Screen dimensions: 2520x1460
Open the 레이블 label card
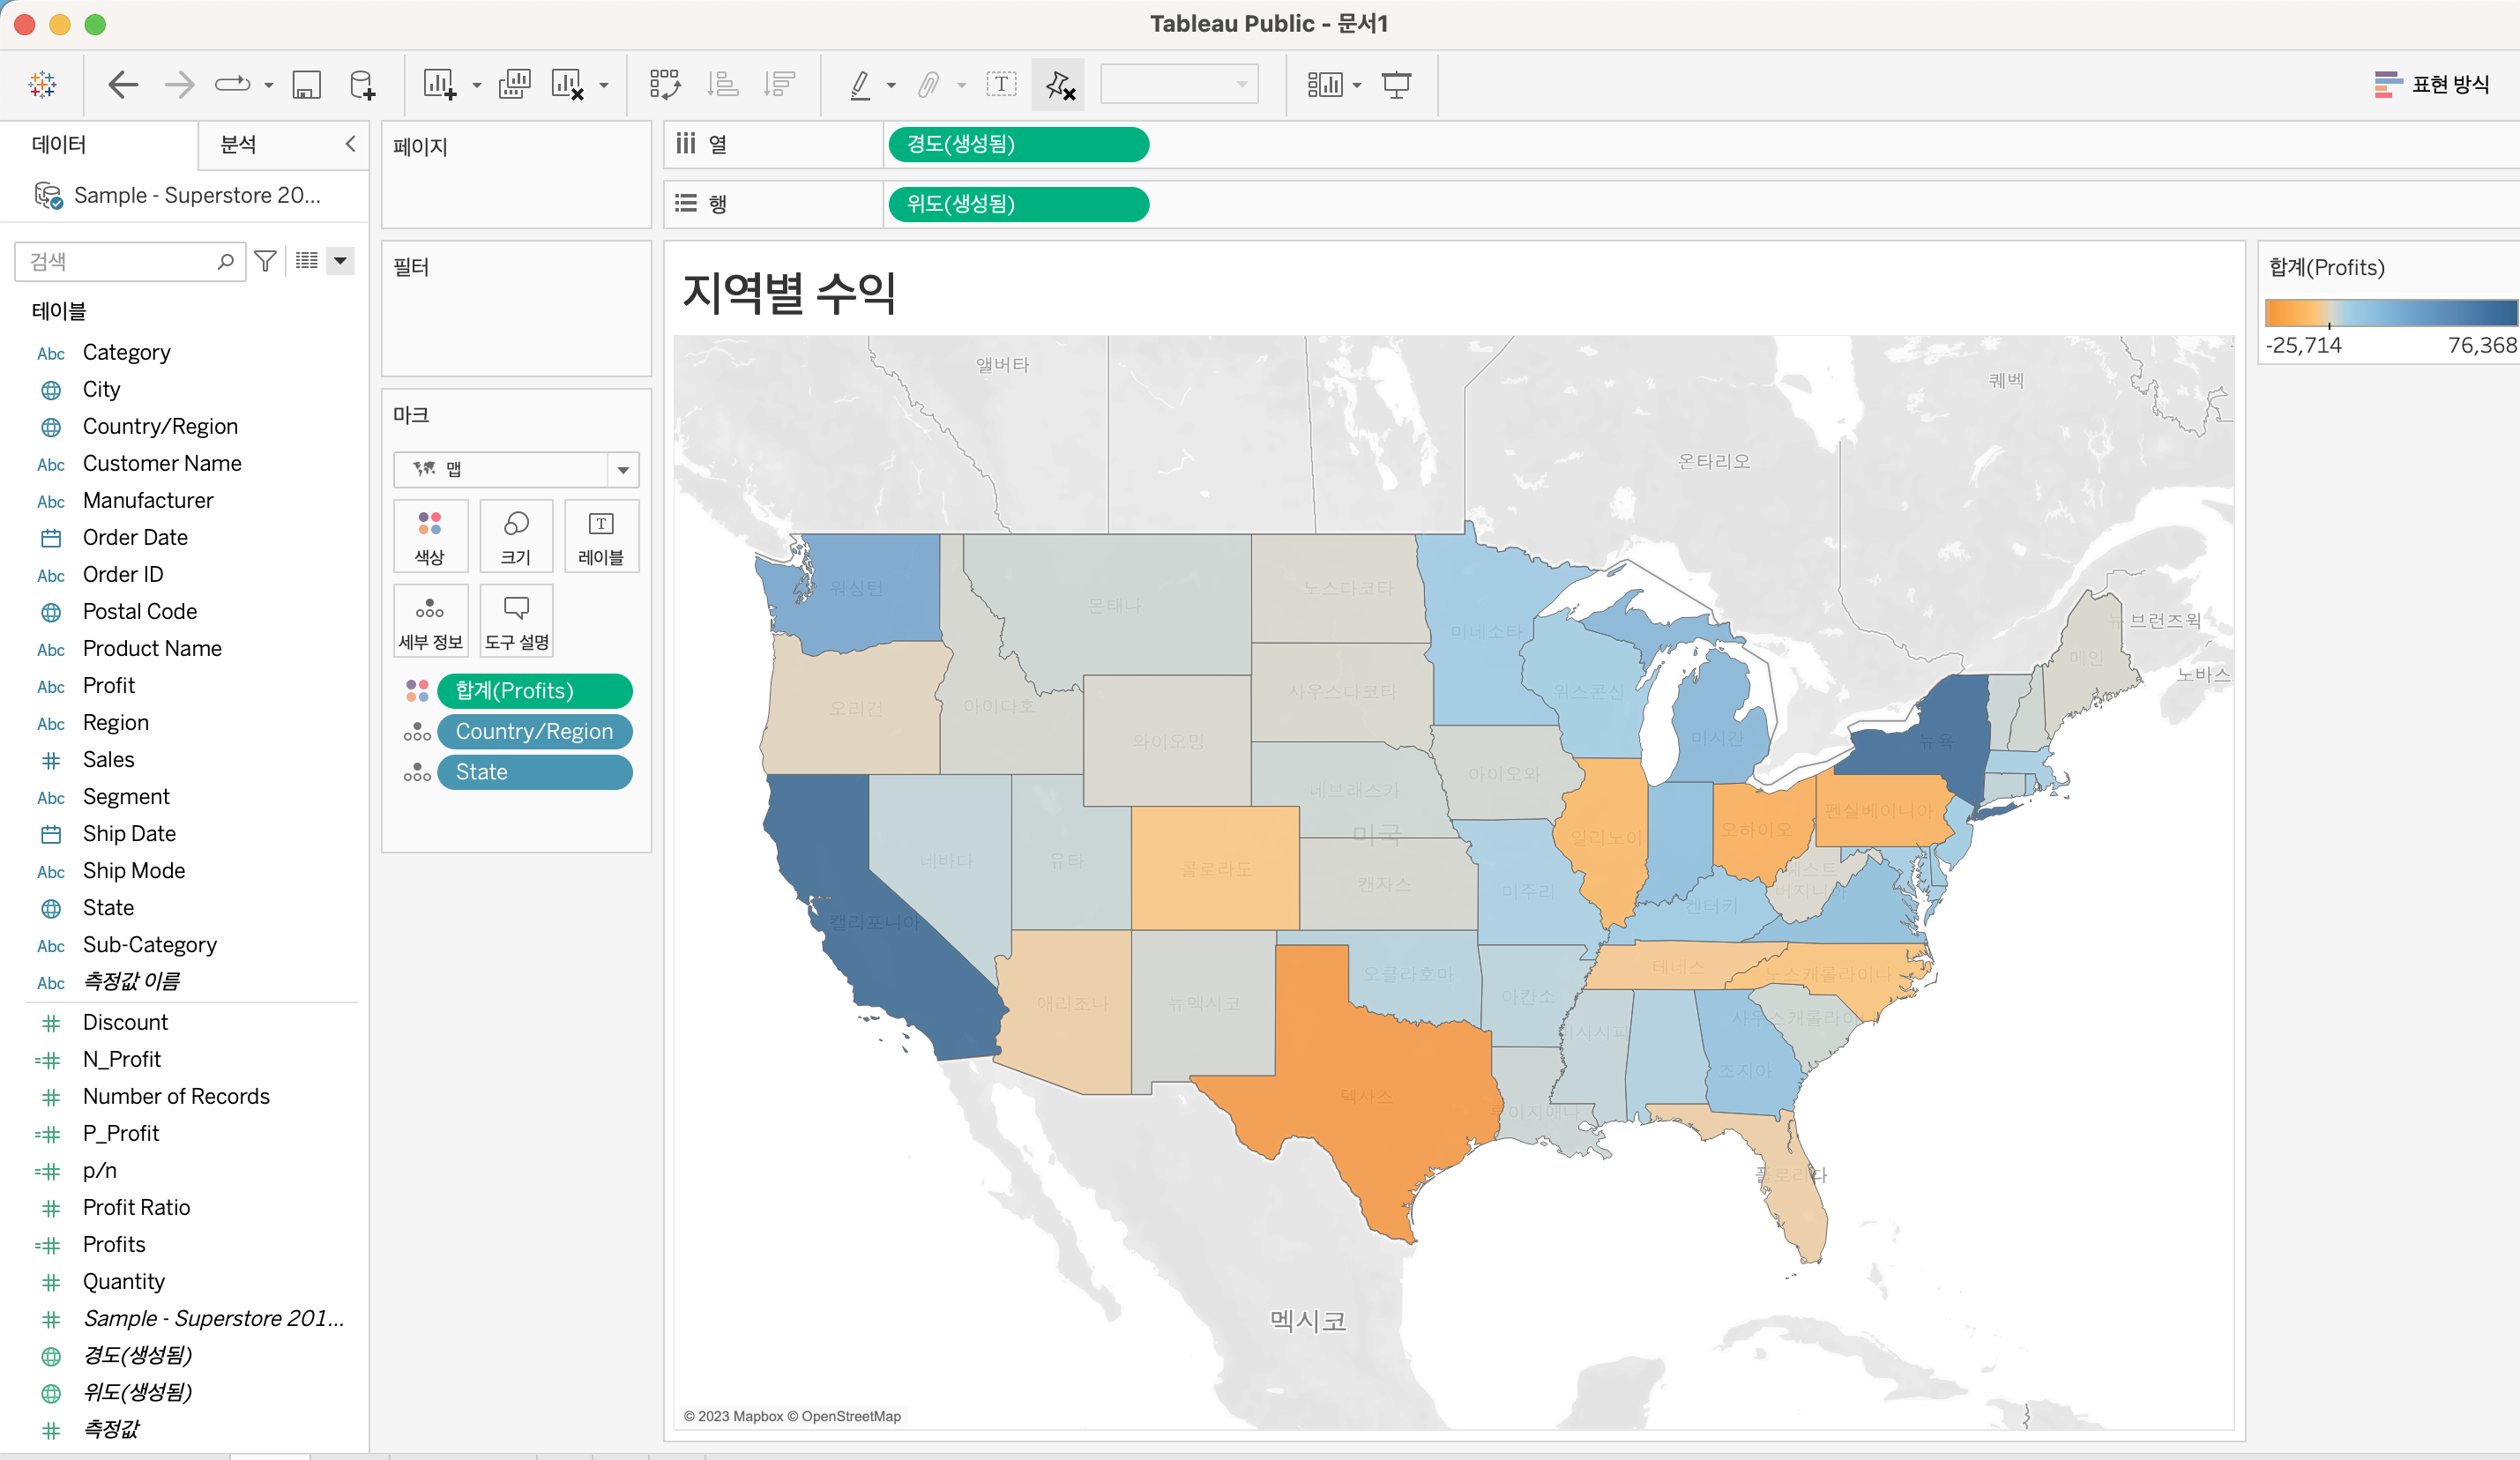(x=601, y=537)
